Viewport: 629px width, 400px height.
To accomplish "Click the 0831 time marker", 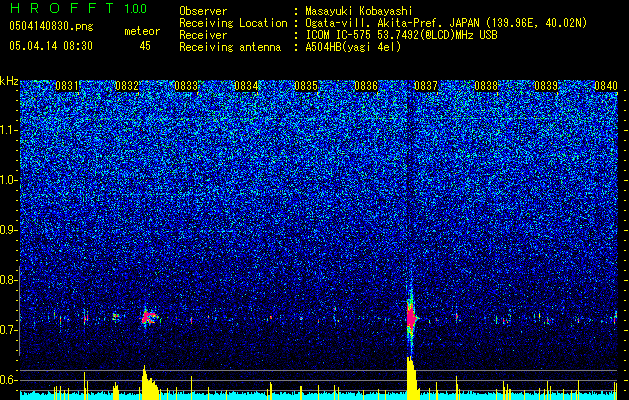I will pos(67,86).
